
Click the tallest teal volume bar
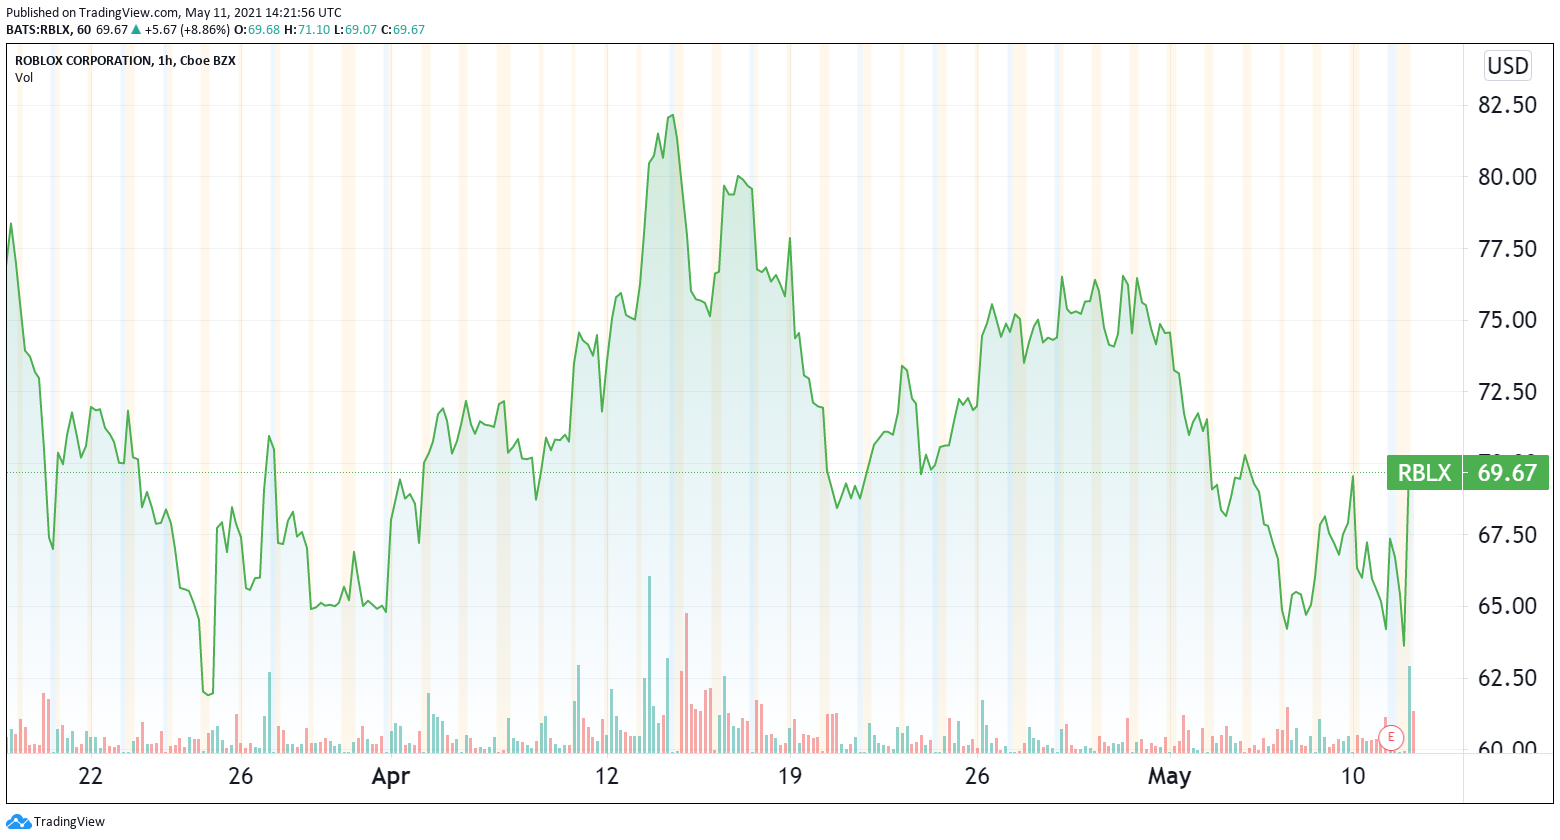649,664
